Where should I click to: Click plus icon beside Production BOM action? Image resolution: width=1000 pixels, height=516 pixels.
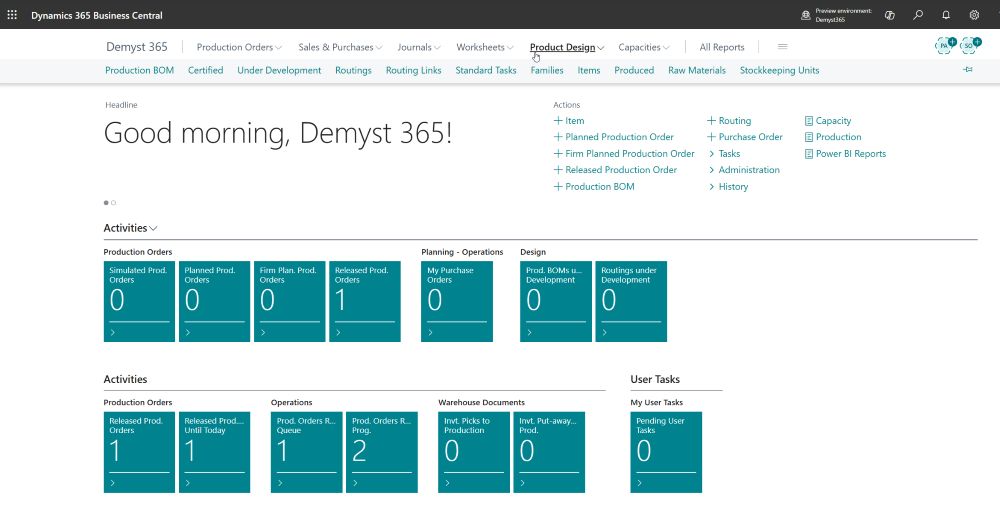coord(558,187)
